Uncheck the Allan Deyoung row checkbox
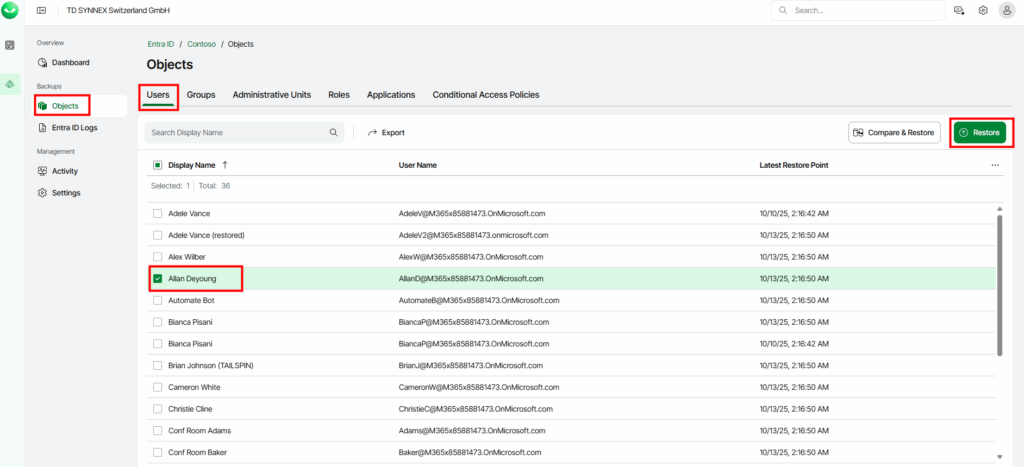1024x467 pixels. click(157, 278)
